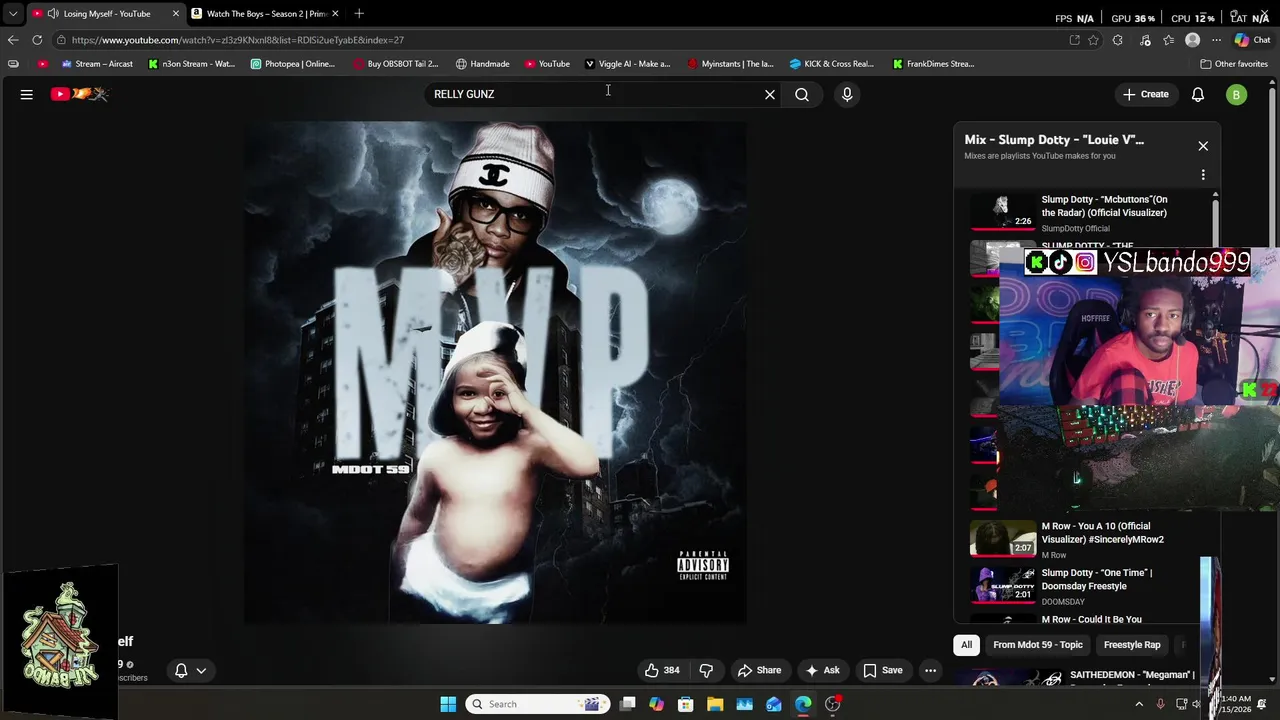Open browser extensions puzzle icon
This screenshot has width=1280, height=720.
[1118, 40]
